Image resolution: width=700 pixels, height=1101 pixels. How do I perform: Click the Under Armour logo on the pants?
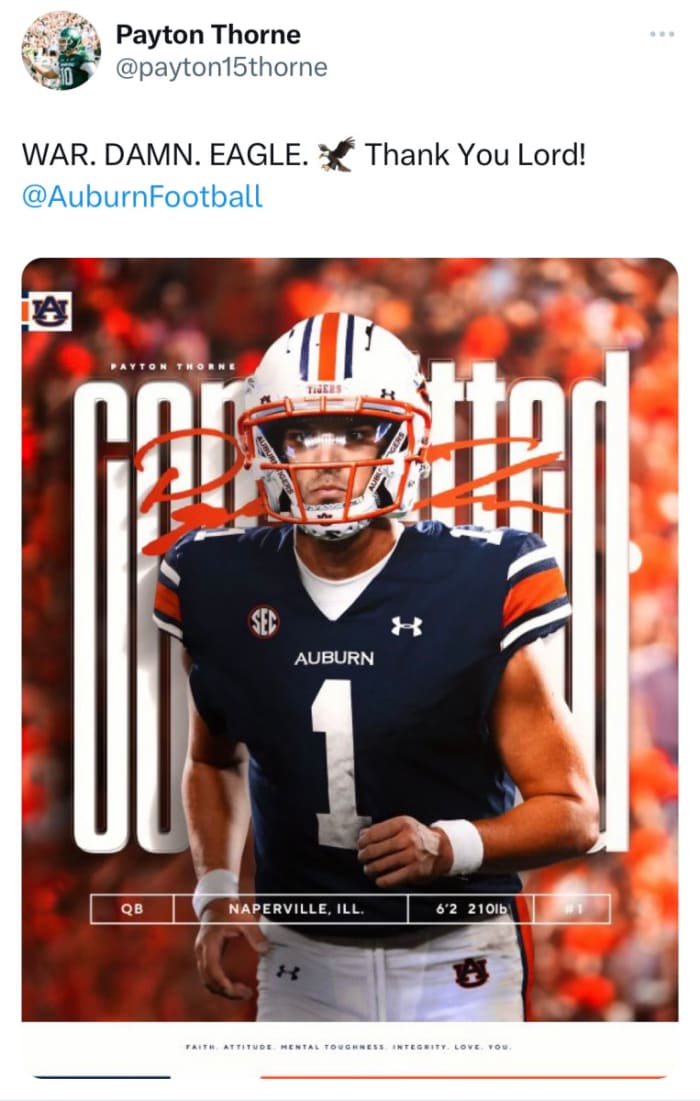click(x=287, y=971)
